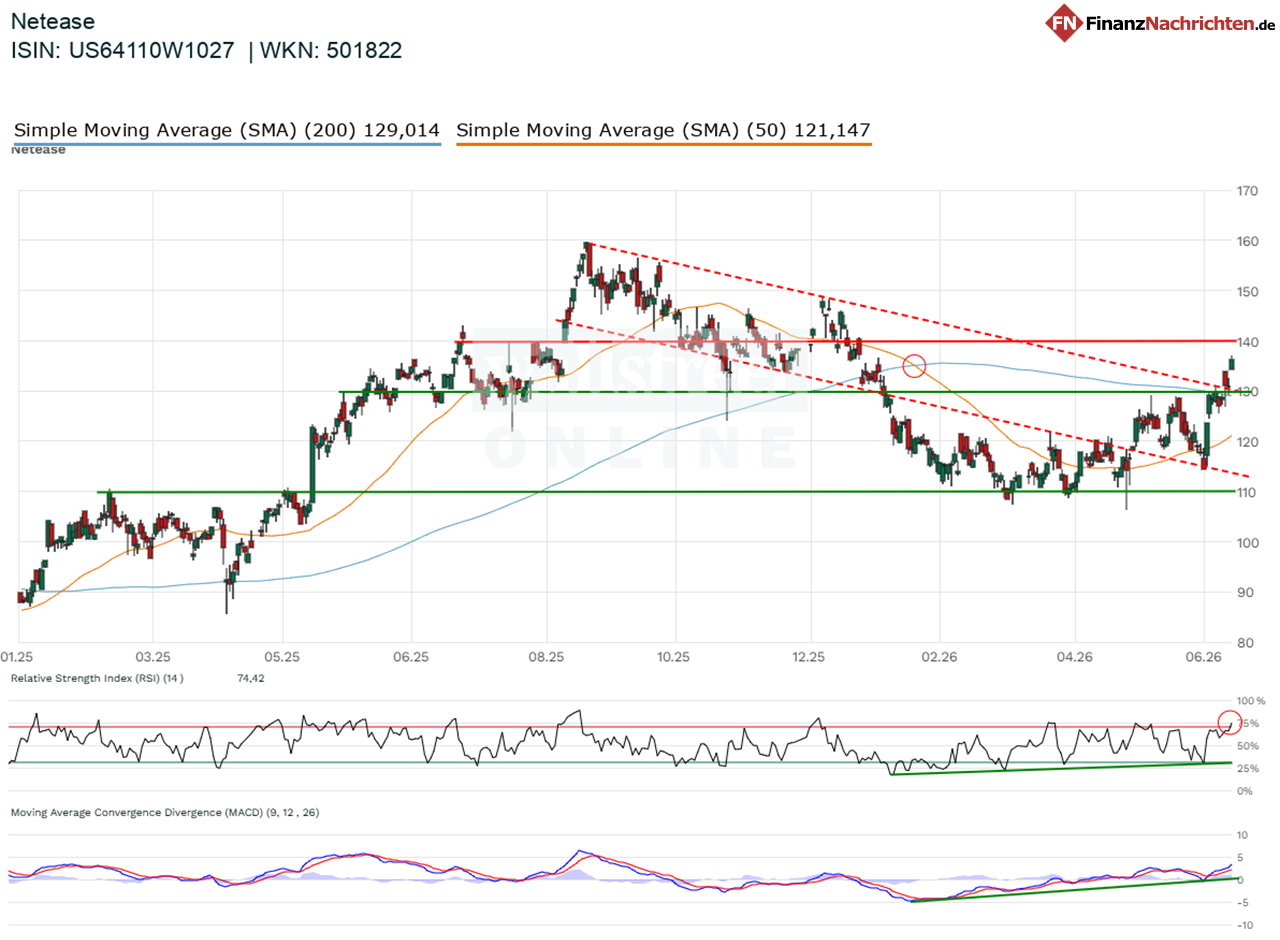Screen dimensions: 1280x940
Task: Click the 90 price axis label
Action: [1247, 593]
